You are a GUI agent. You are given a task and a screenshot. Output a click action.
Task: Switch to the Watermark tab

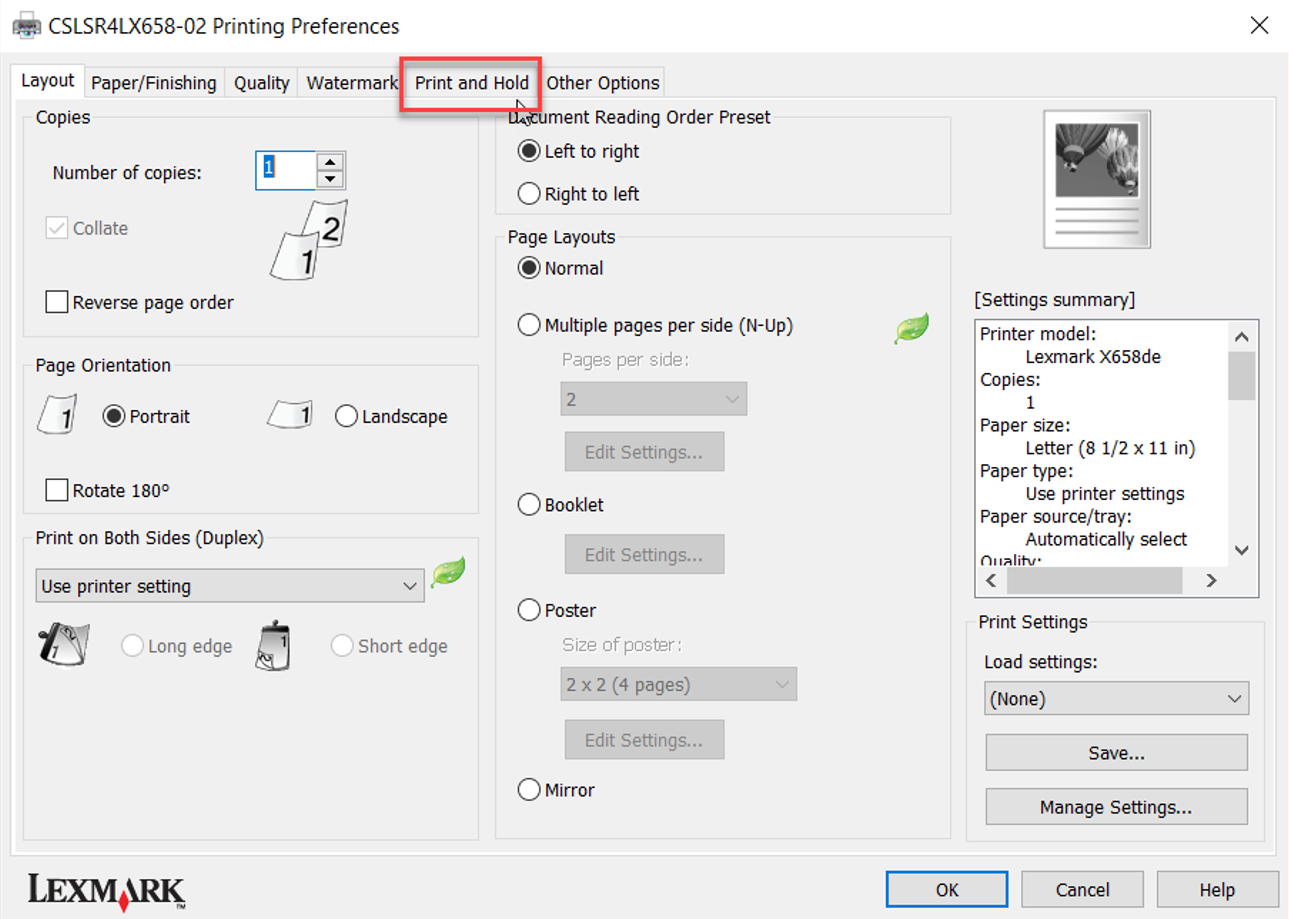click(x=352, y=83)
